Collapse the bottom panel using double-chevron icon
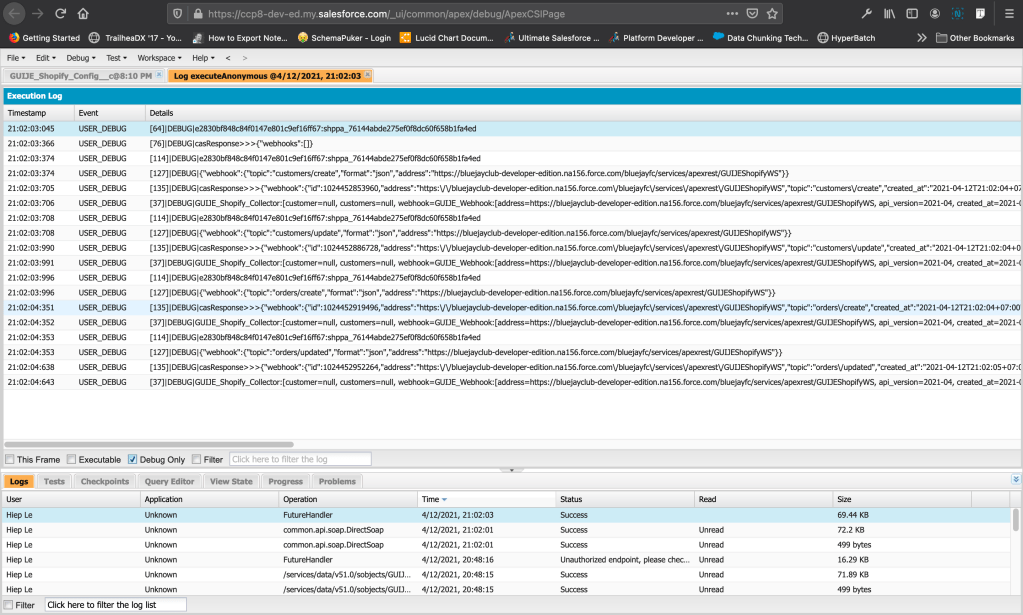Screen dimensions: 1023x615 click(1015, 481)
